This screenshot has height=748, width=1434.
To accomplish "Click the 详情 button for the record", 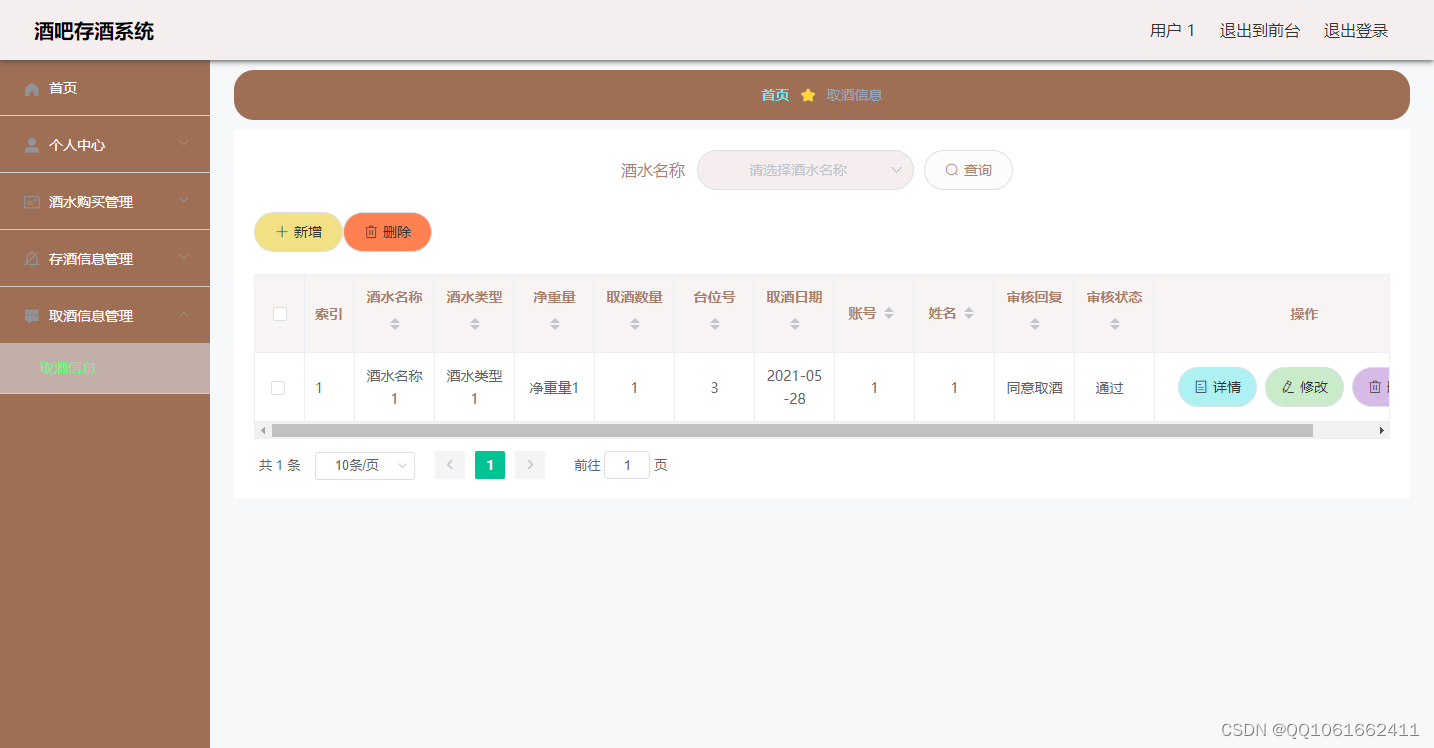I will [1216, 387].
